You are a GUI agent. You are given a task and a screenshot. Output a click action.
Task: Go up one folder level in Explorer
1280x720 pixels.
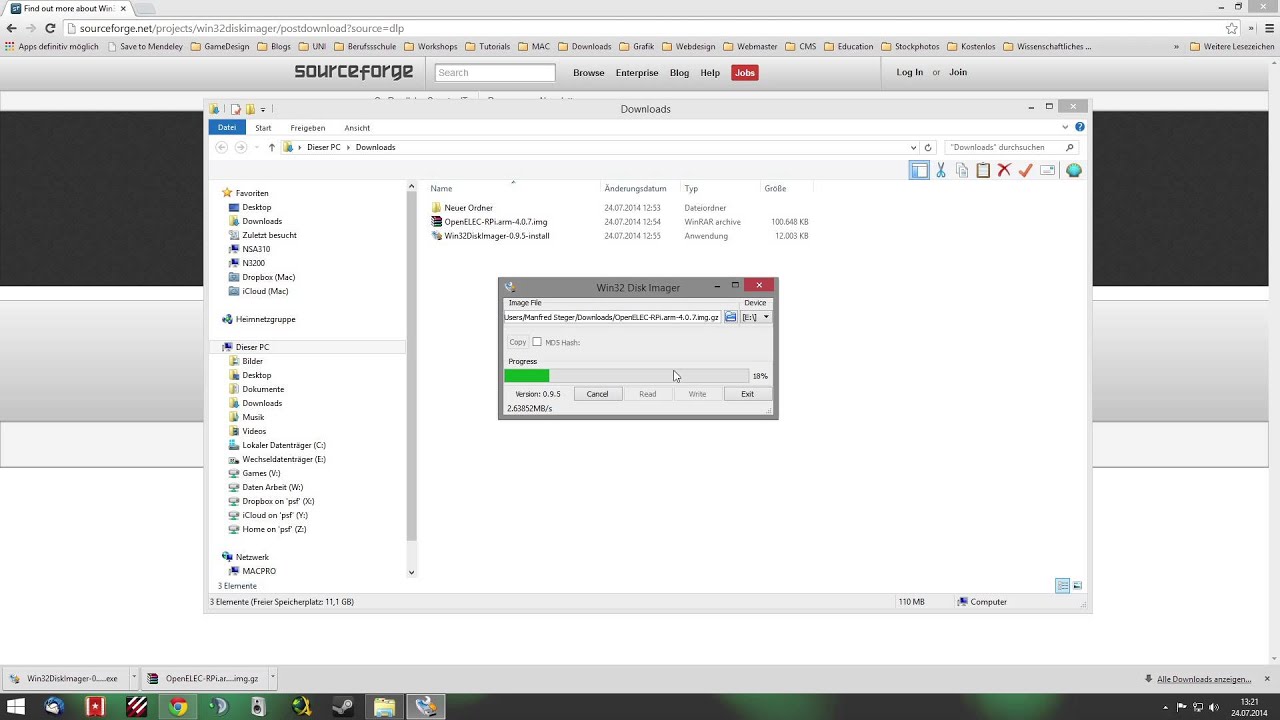(271, 147)
